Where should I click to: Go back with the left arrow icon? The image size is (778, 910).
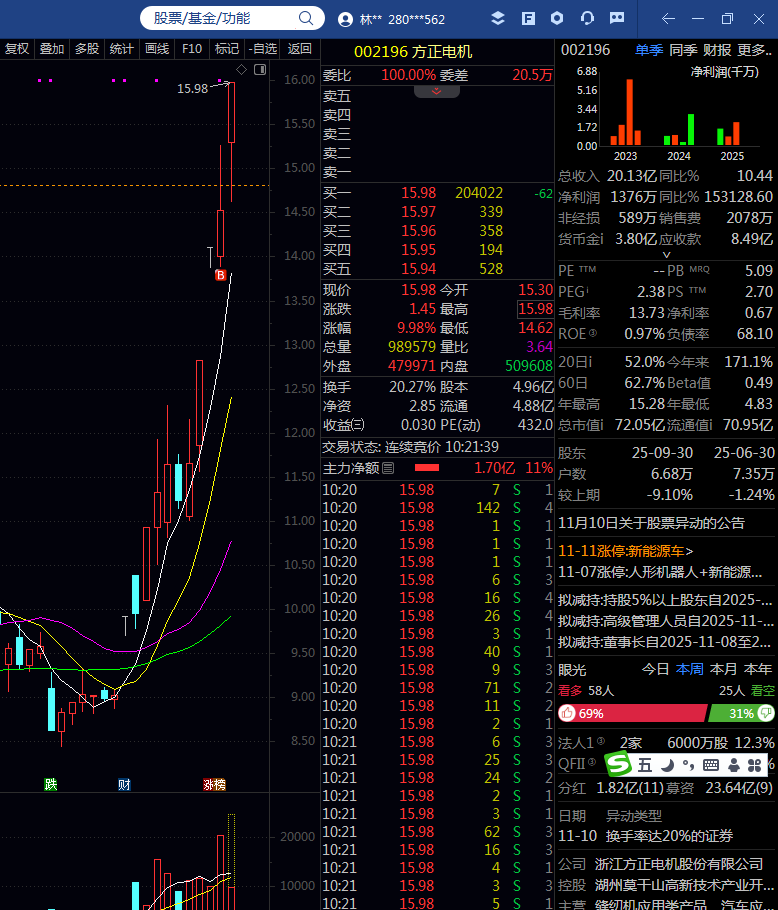pos(668,19)
